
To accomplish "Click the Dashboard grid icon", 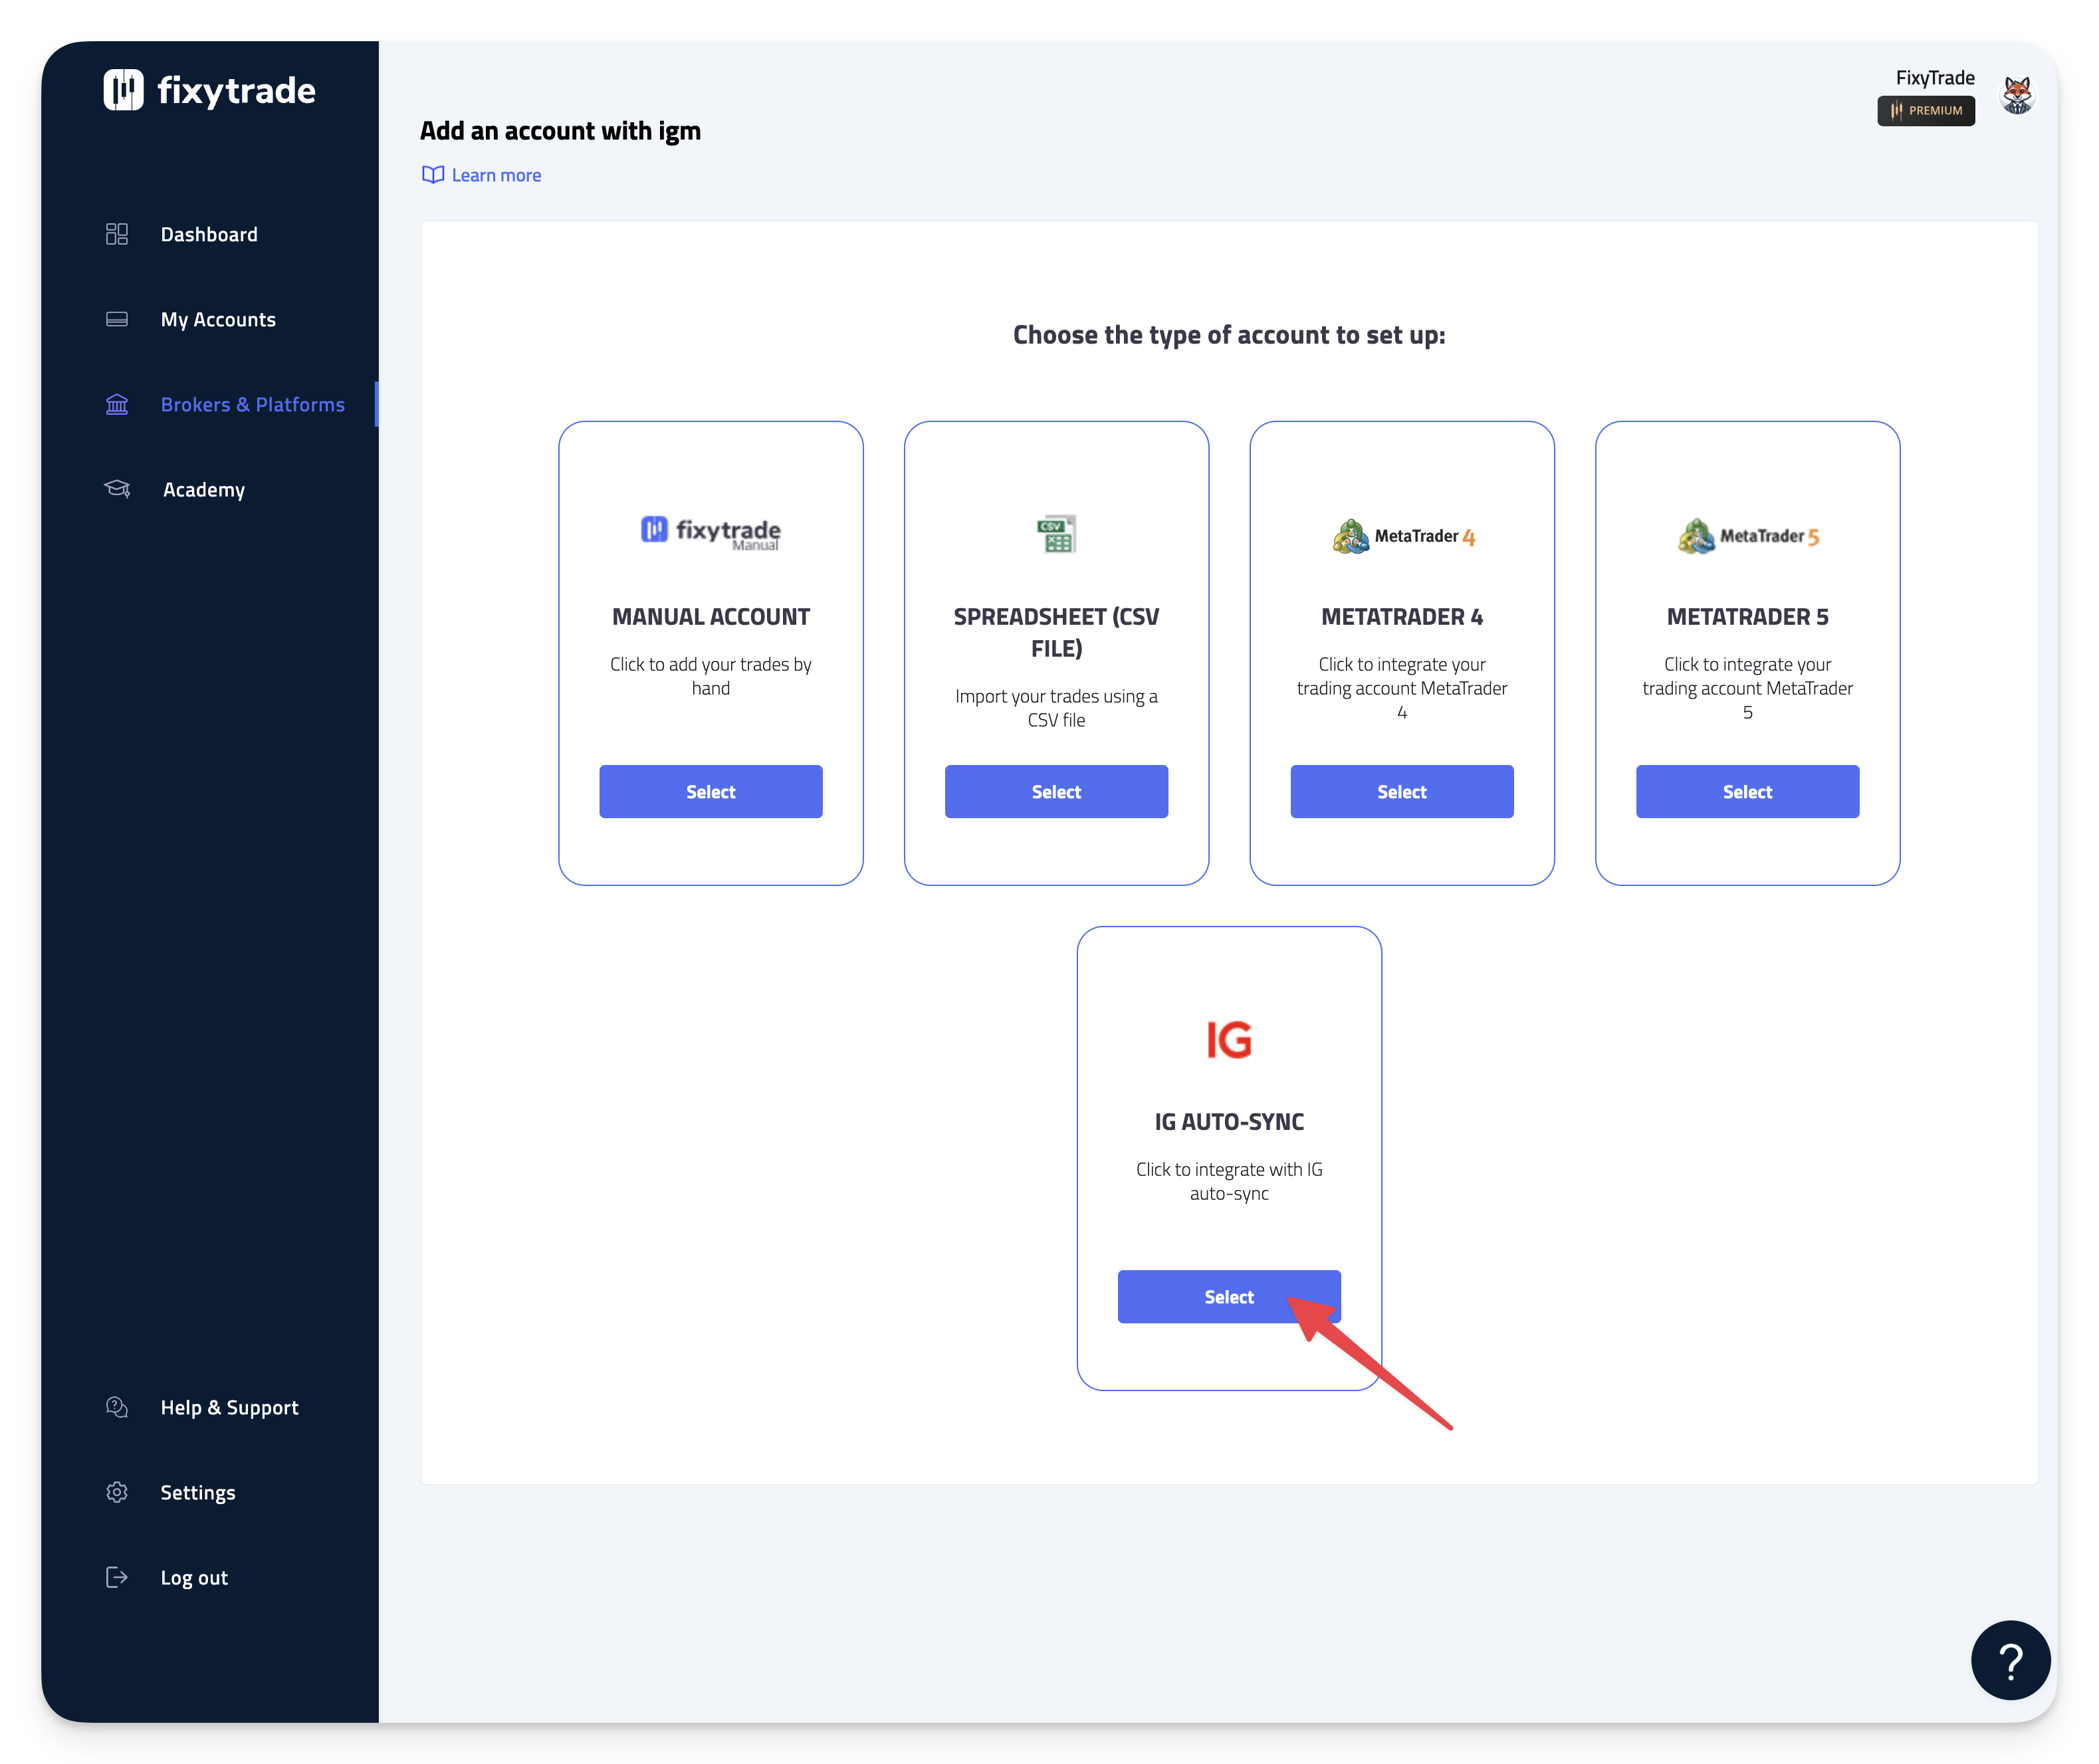I will tap(117, 234).
